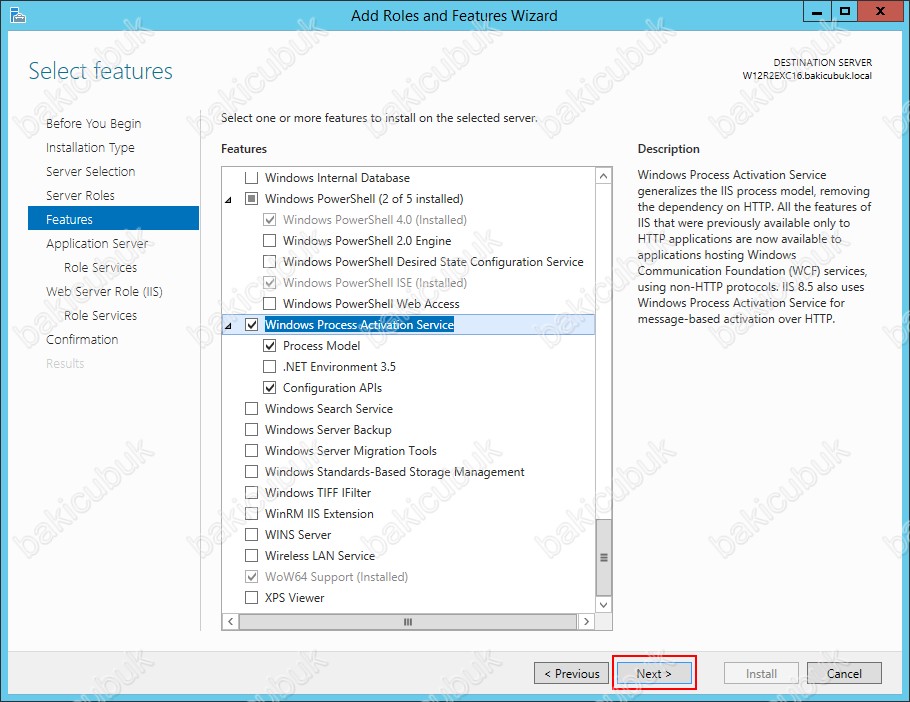The height and width of the screenshot is (702, 910).
Task: Click the horizontal scroll right arrow
Action: click(x=586, y=622)
